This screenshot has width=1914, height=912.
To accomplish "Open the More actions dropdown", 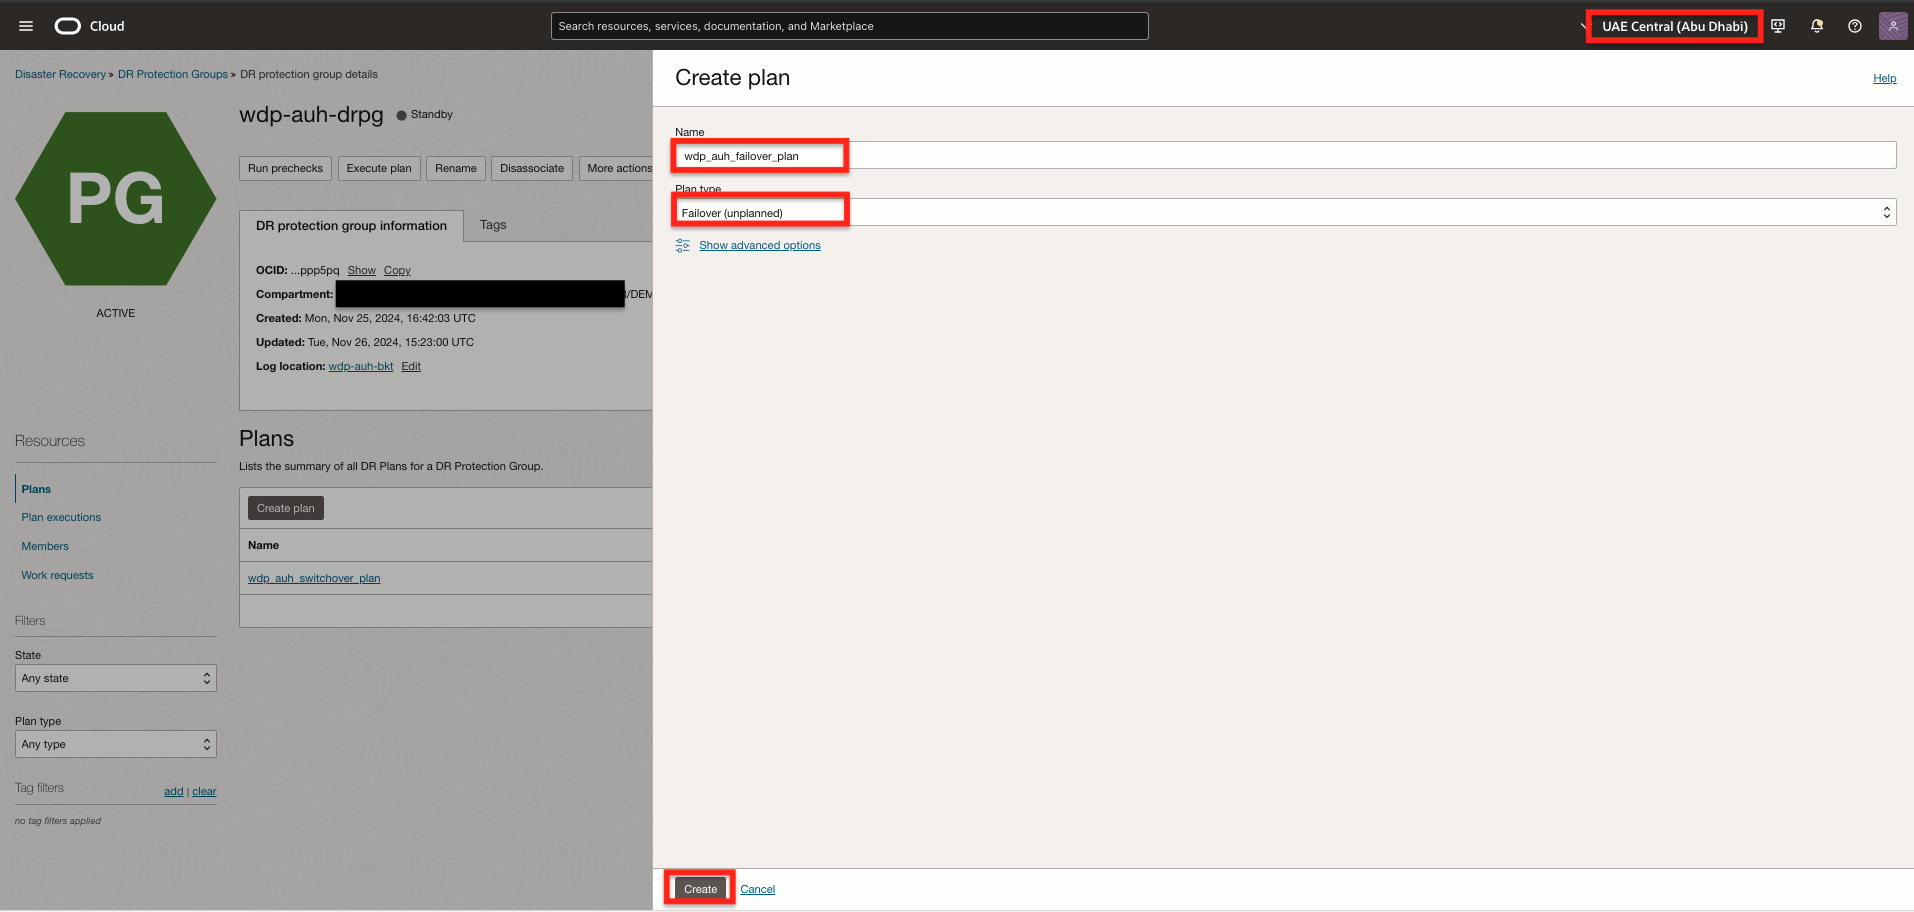I will point(617,168).
